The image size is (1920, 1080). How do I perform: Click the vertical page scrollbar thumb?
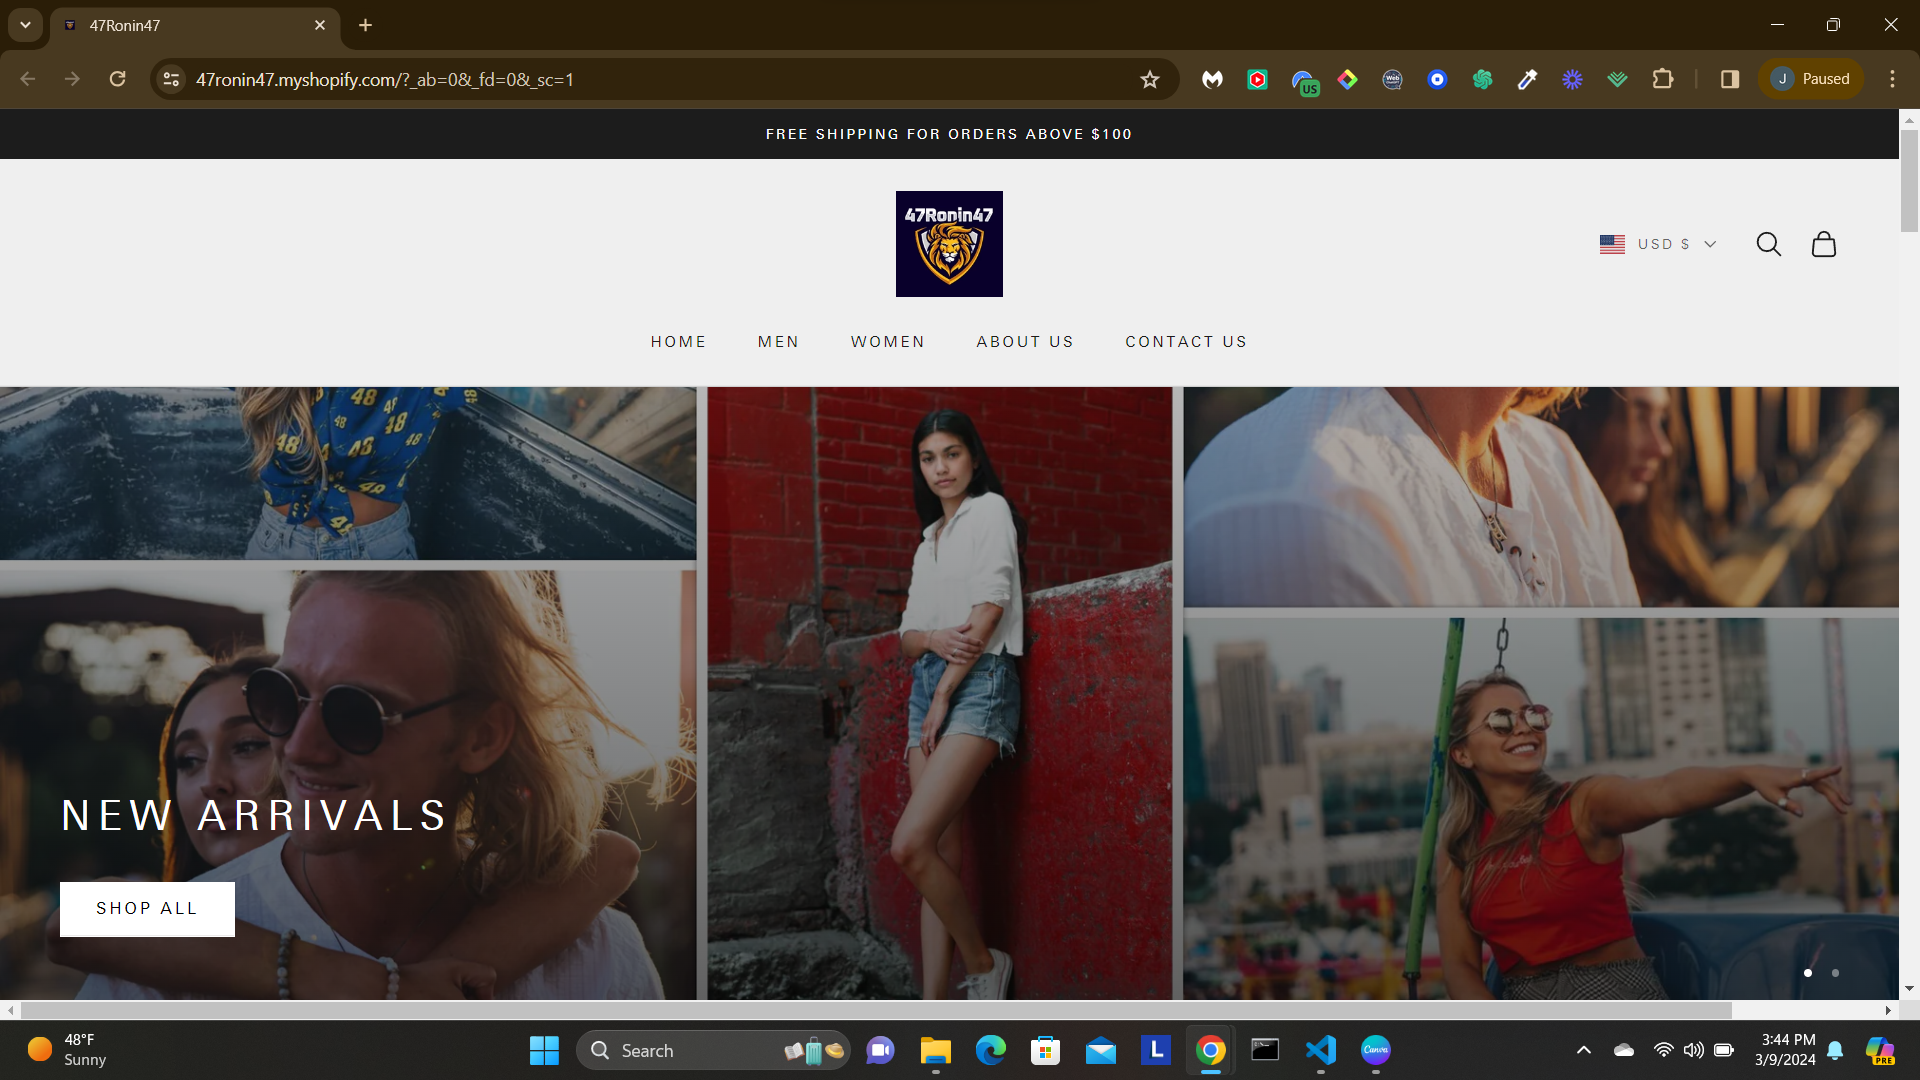coord(1909,180)
